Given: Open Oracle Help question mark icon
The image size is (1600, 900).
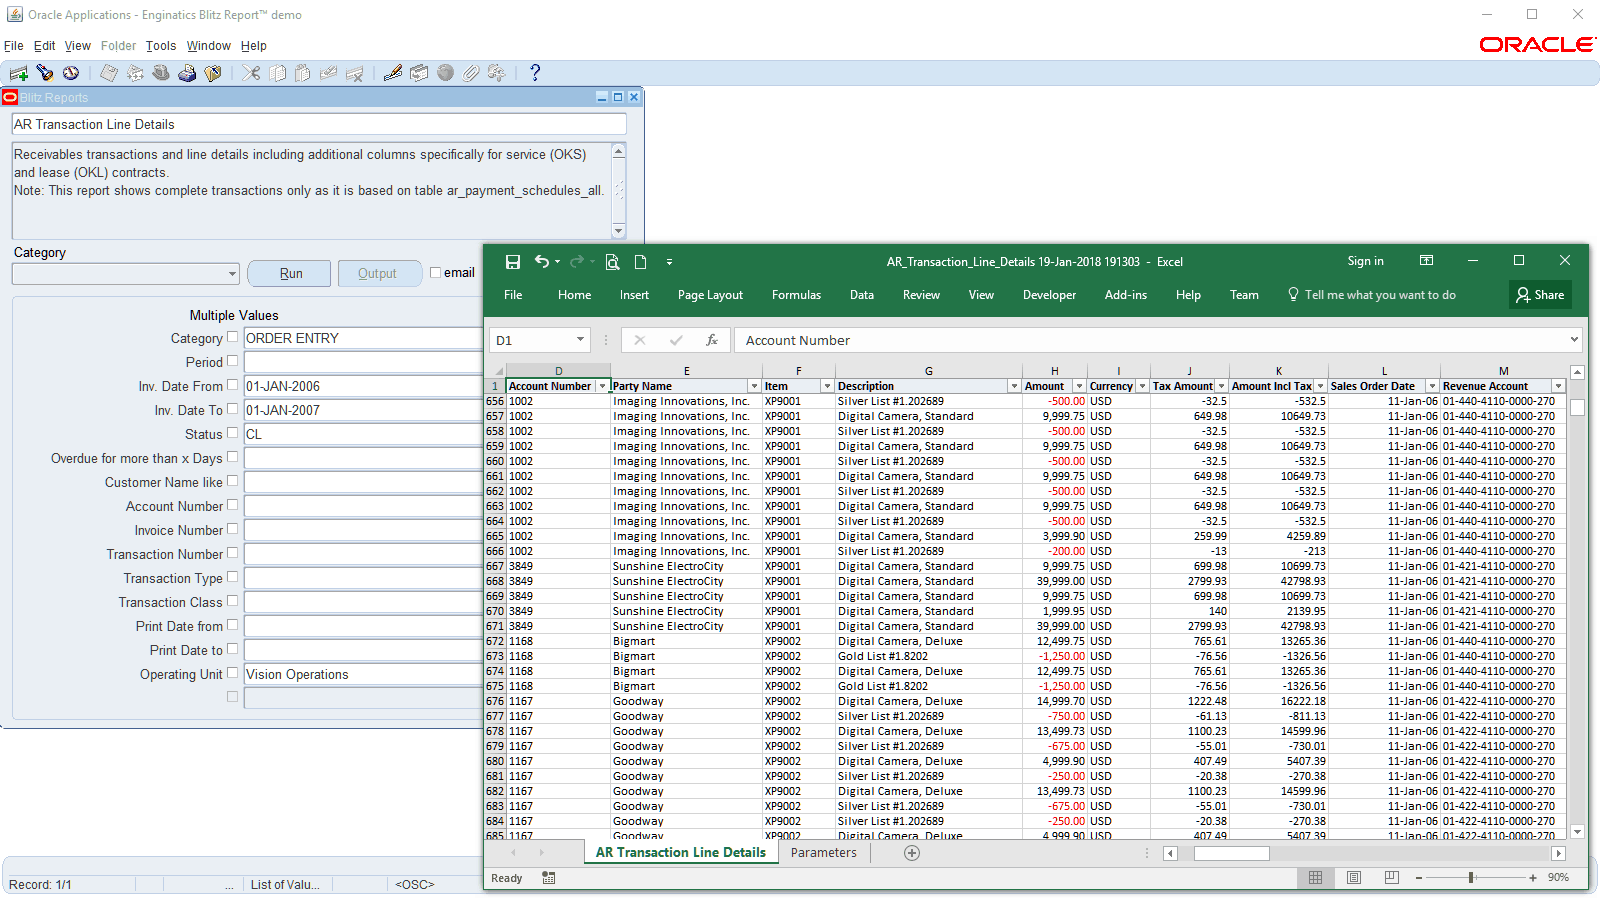Looking at the screenshot, I should (535, 73).
